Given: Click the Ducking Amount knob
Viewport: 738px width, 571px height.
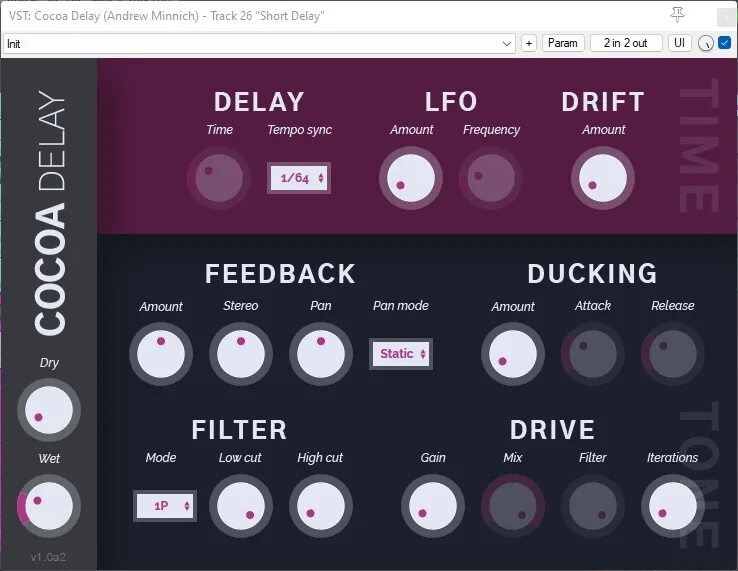Looking at the screenshot, I should pos(513,354).
